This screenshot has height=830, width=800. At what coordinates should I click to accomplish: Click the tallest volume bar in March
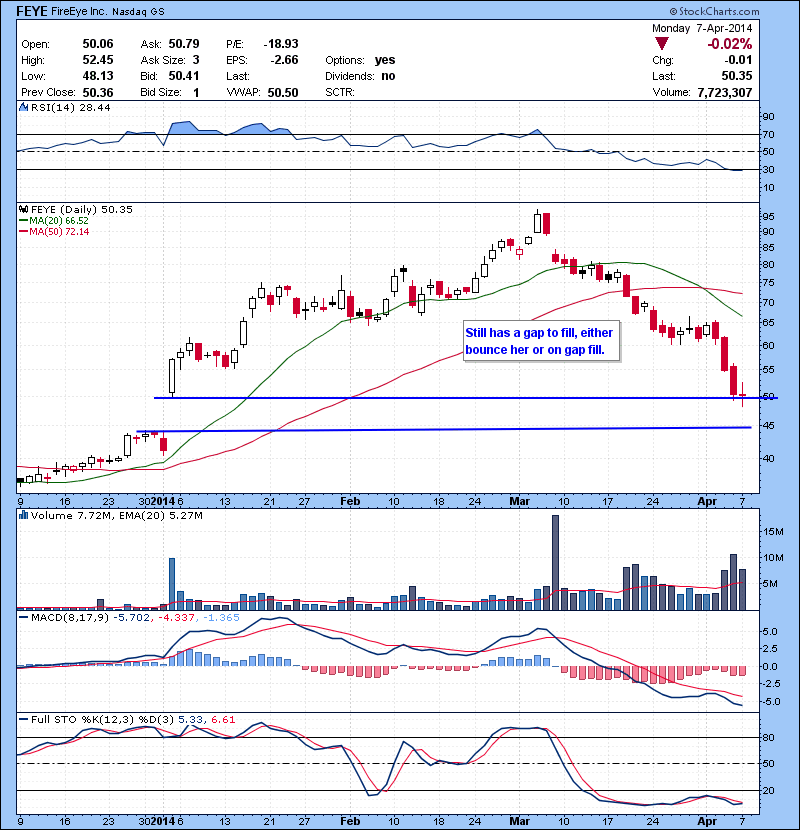555,562
